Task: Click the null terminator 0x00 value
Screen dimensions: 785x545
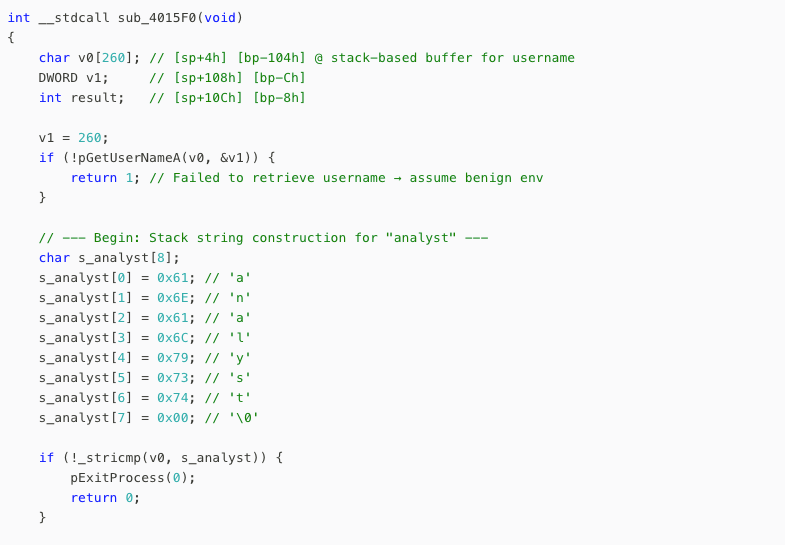Action: pyautogui.click(x=173, y=418)
